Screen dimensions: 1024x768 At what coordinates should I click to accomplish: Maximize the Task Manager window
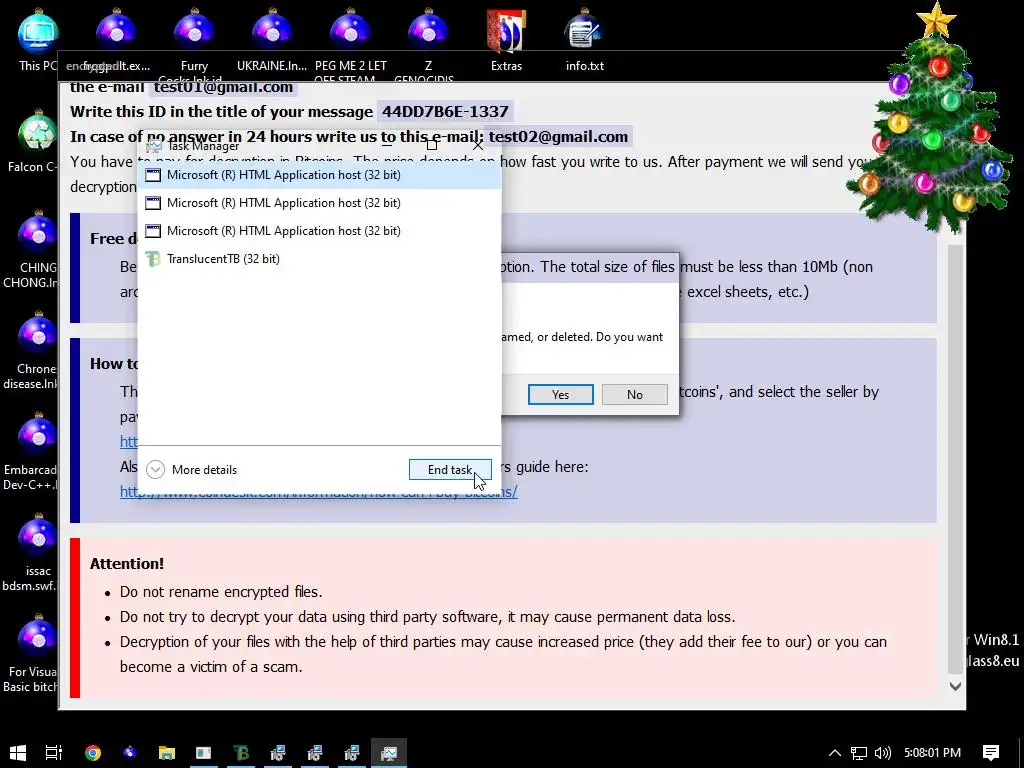pos(432,145)
